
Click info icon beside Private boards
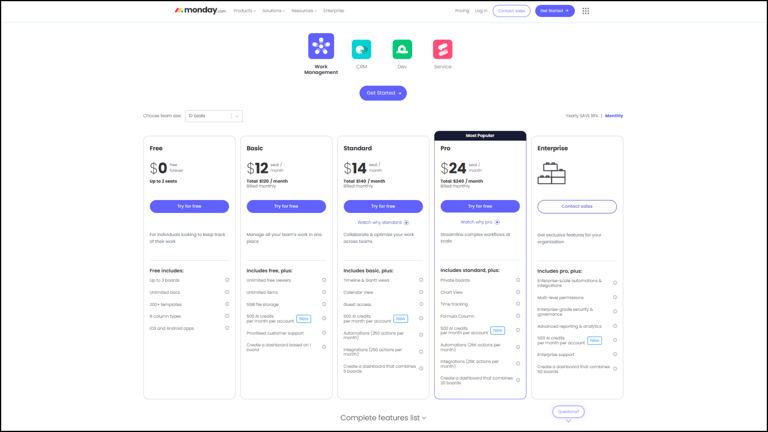518,280
